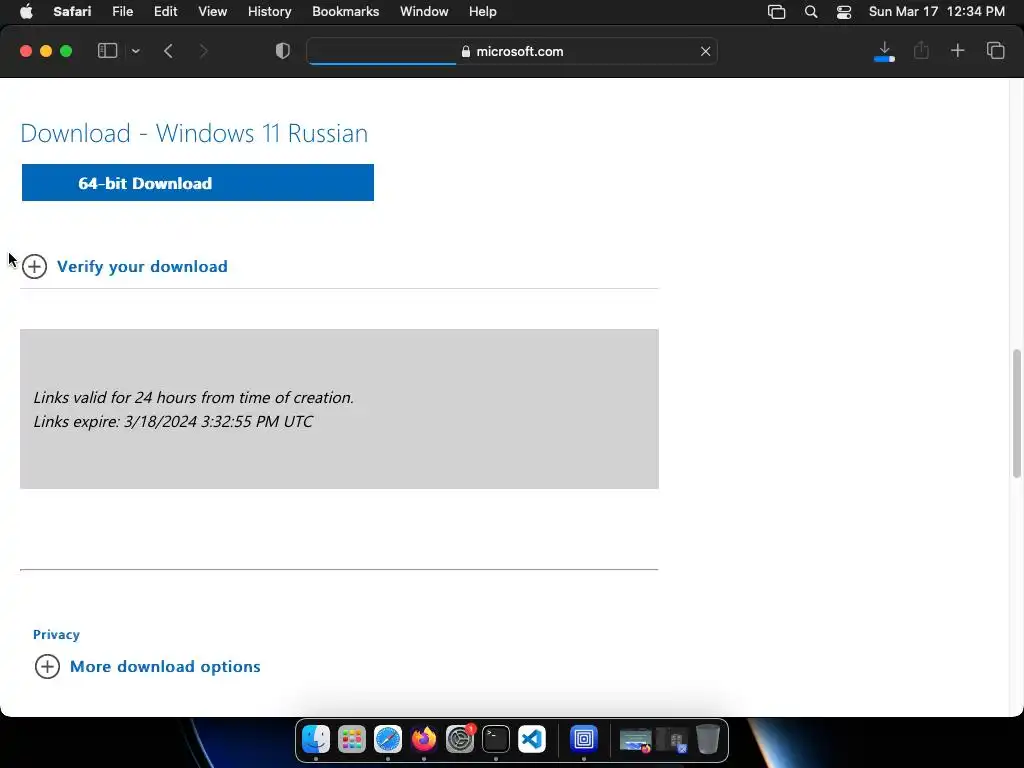Click the Links expire date text
Screen dimensions: 1024x768
pyautogui.click(x=173, y=421)
